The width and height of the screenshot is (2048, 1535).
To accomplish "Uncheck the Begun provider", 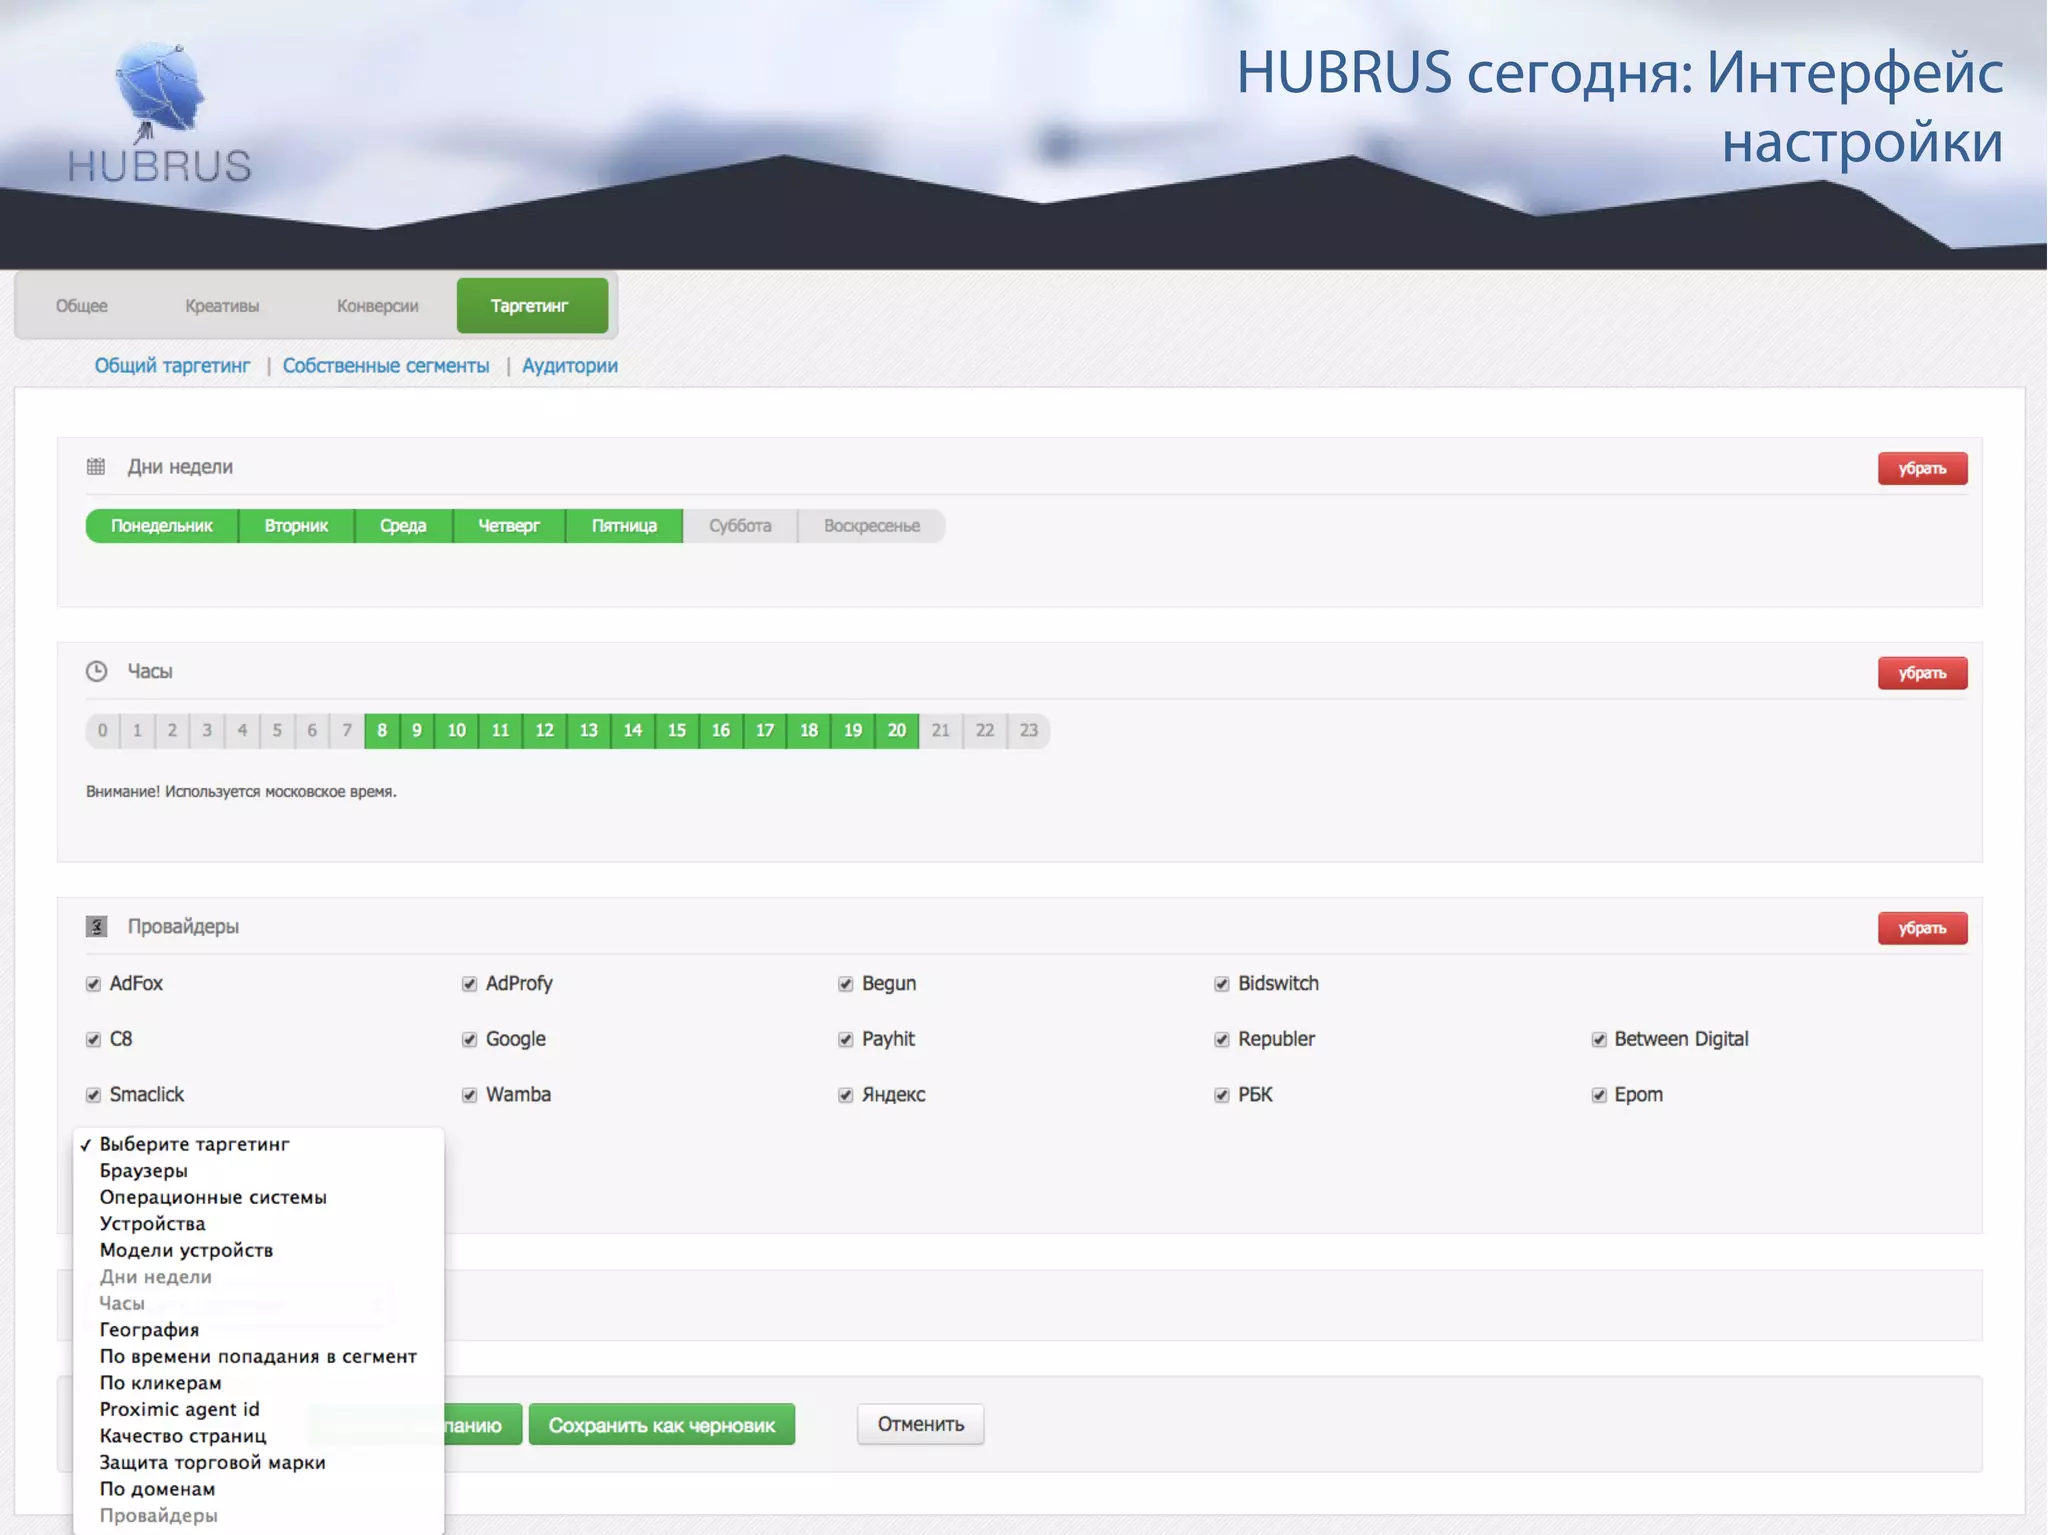I will tap(845, 984).
